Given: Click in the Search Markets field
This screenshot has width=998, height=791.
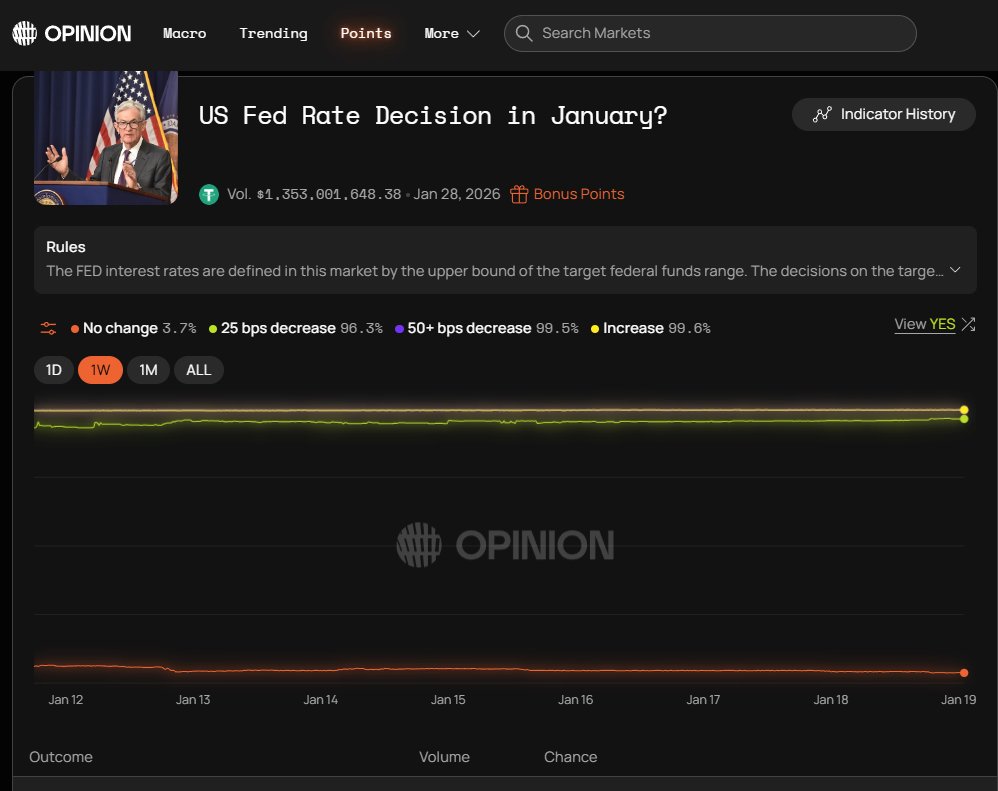Looking at the screenshot, I should point(710,33).
